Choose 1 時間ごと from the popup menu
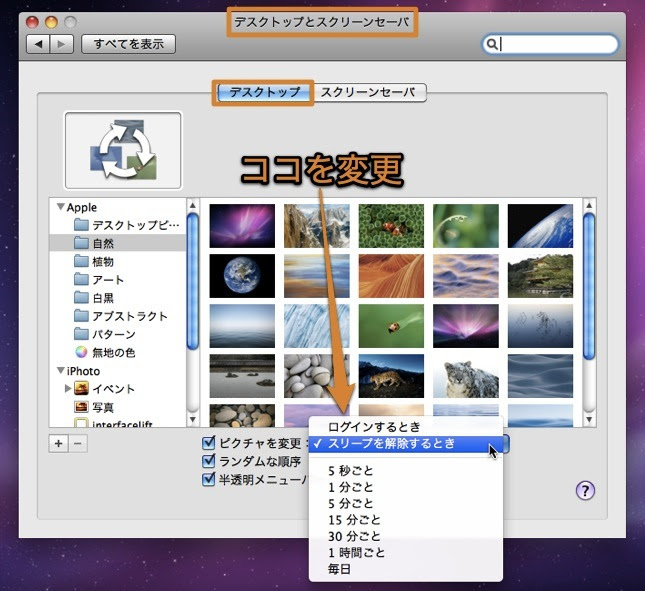The image size is (645, 591). click(406, 552)
